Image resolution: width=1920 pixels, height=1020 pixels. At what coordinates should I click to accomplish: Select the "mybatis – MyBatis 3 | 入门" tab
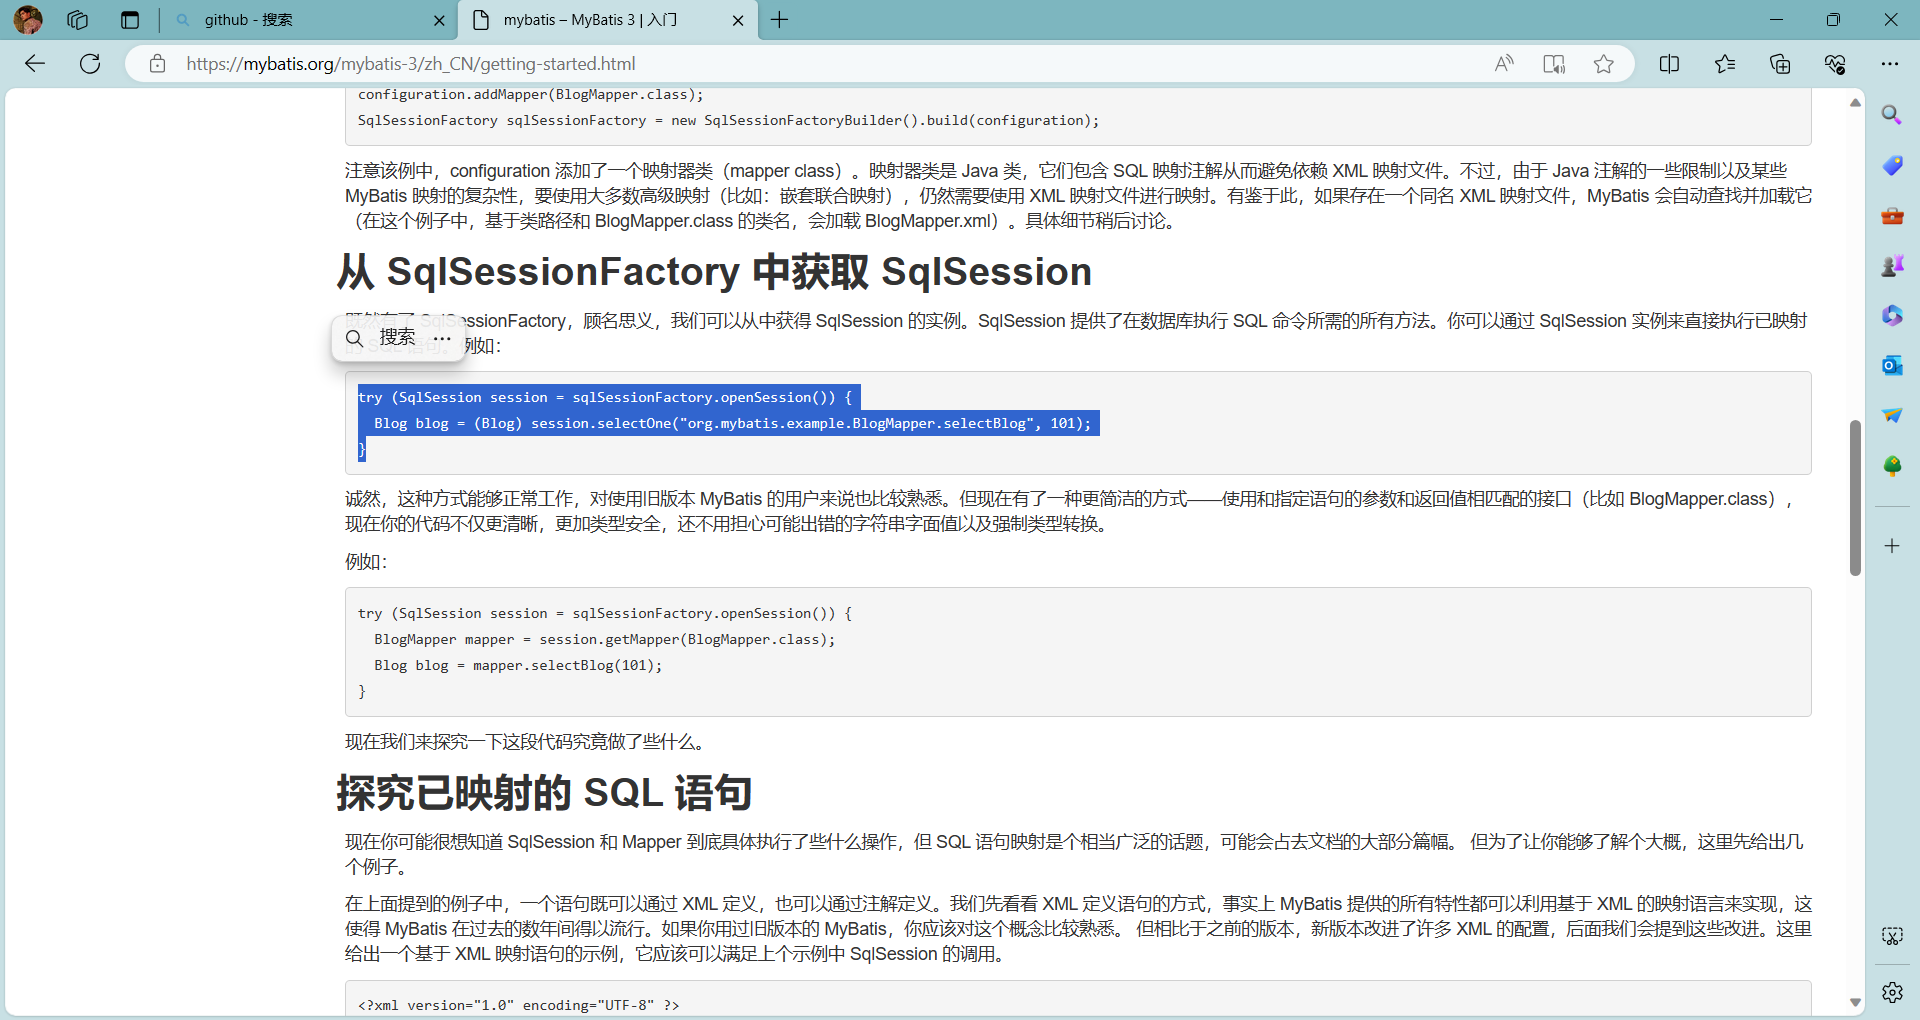click(608, 20)
